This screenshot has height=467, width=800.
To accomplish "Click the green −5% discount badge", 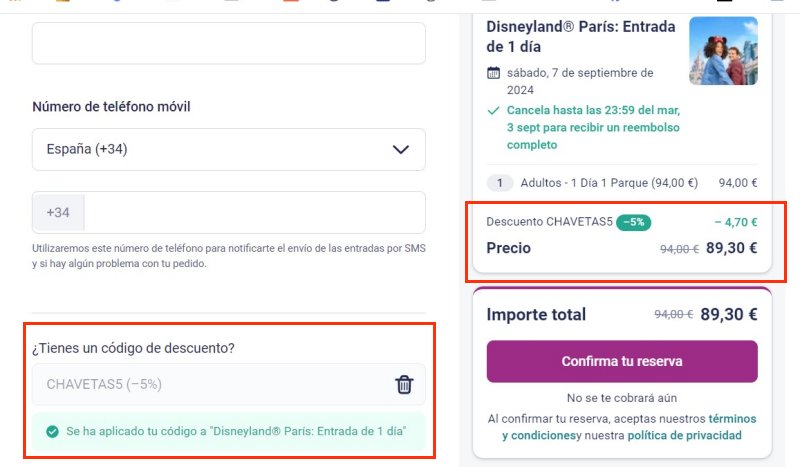I will 634,222.
